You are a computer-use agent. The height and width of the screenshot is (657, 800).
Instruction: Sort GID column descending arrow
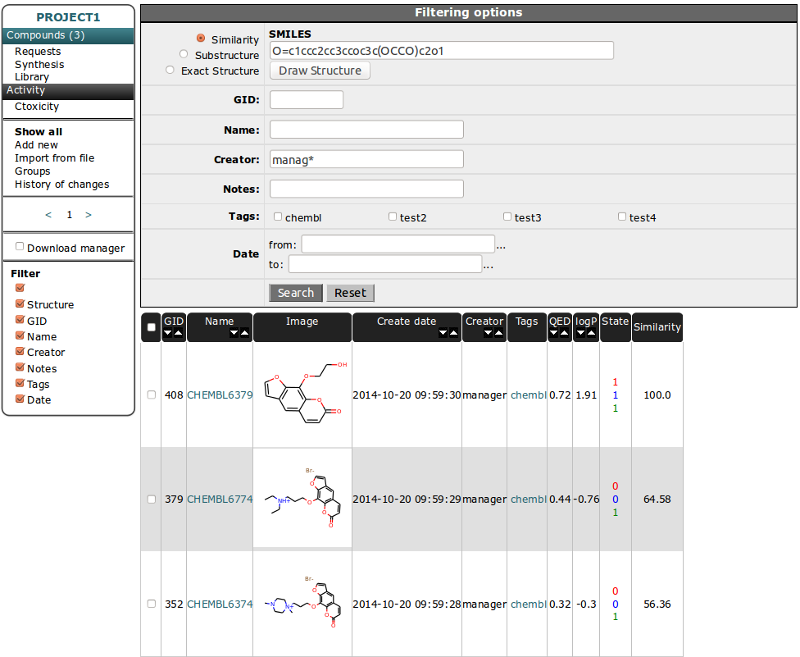tap(168, 333)
